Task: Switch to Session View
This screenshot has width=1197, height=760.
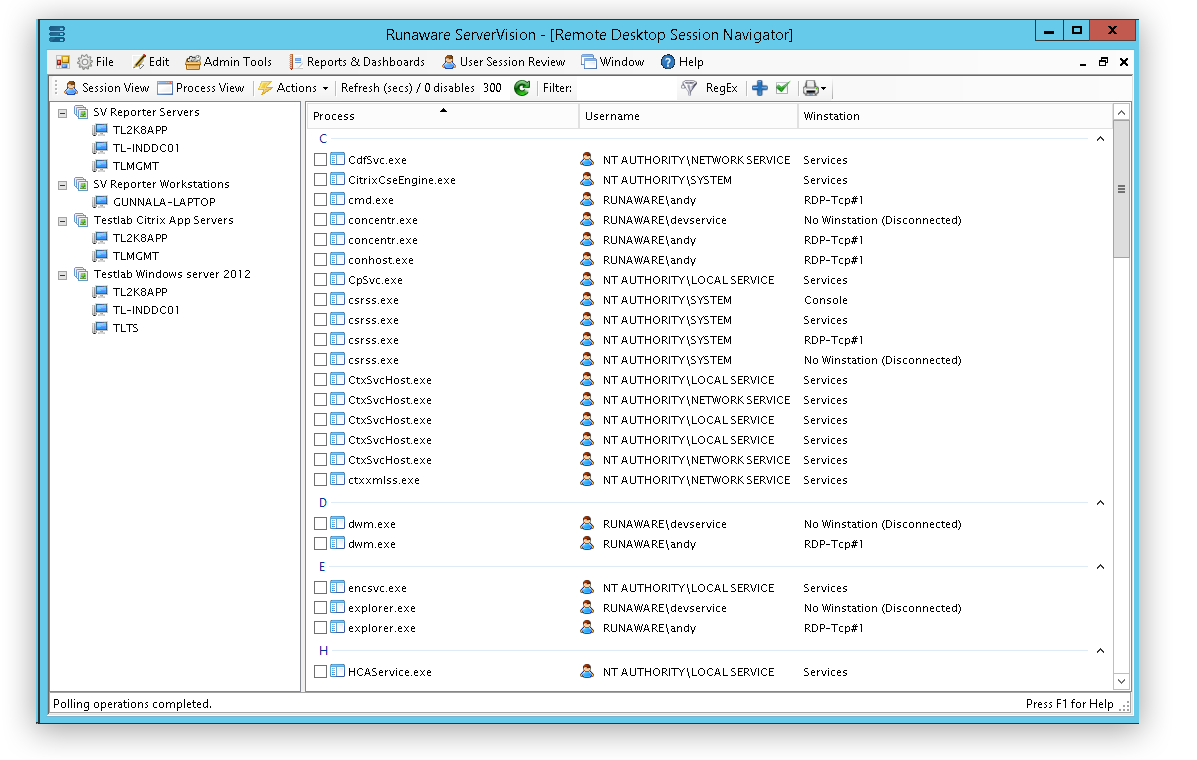Action: [x=107, y=89]
